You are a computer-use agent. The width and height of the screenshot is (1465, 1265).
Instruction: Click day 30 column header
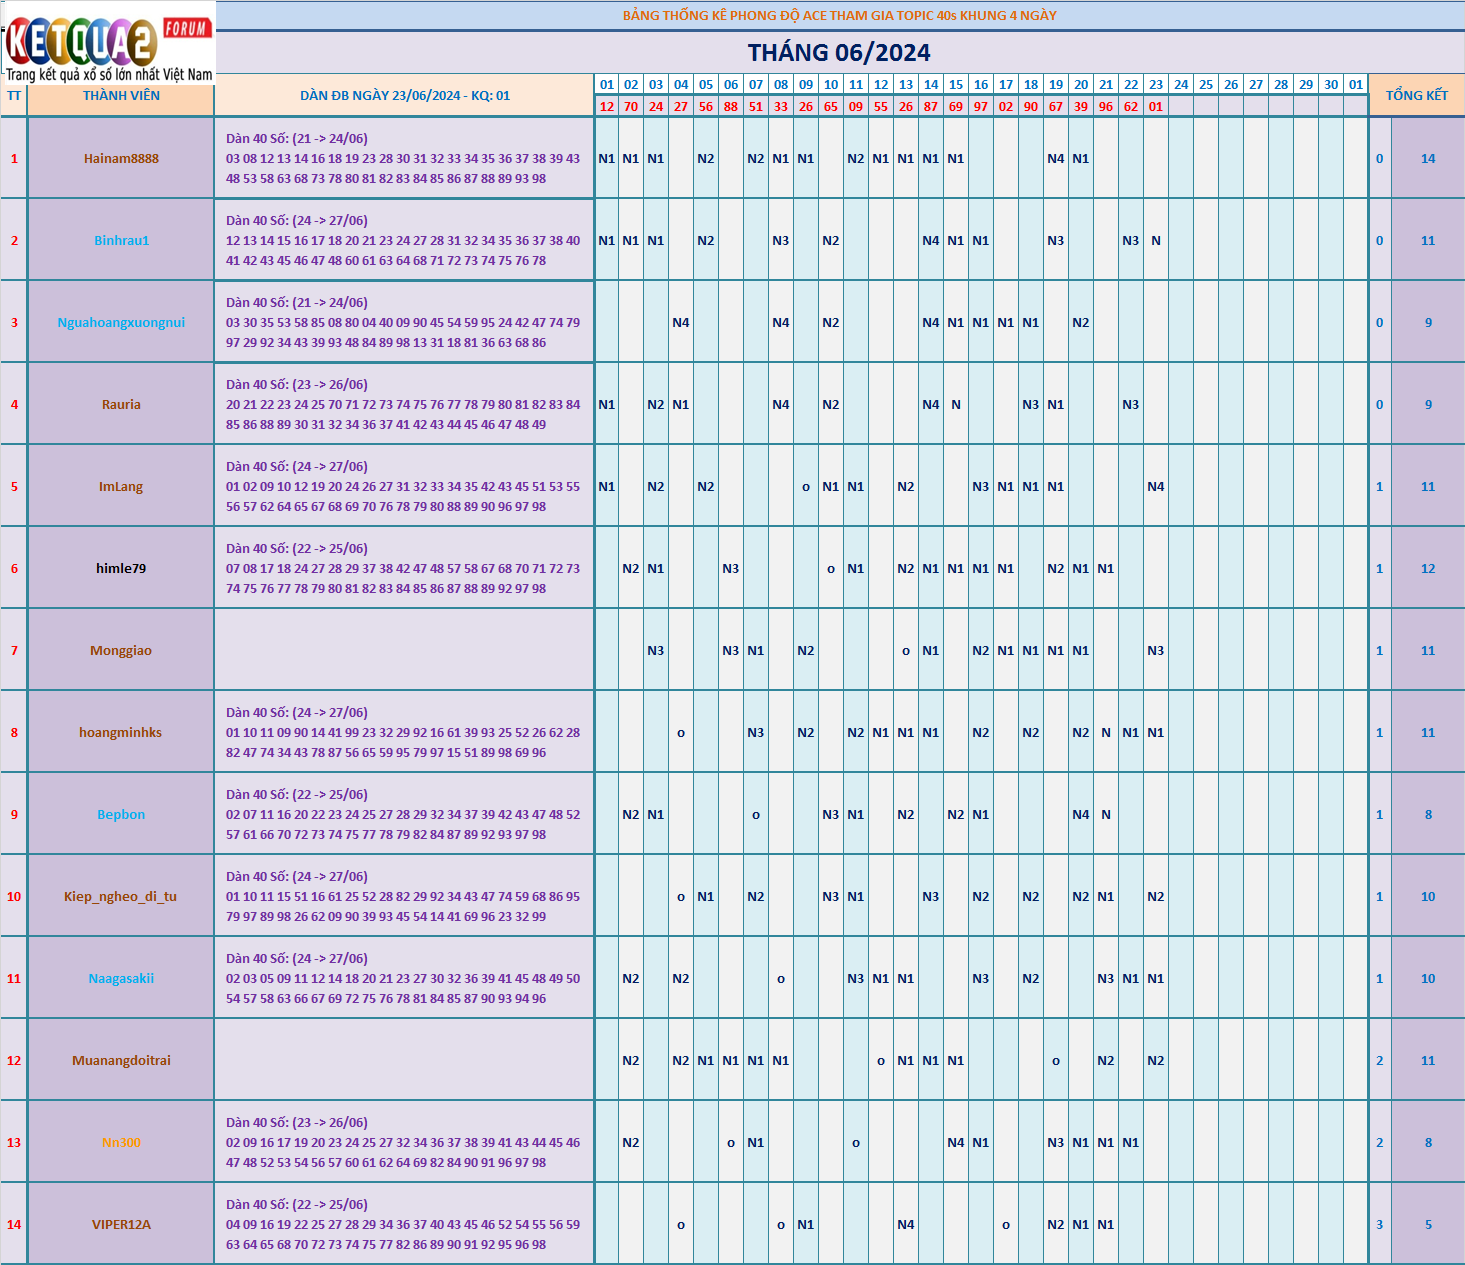pos(1331,84)
